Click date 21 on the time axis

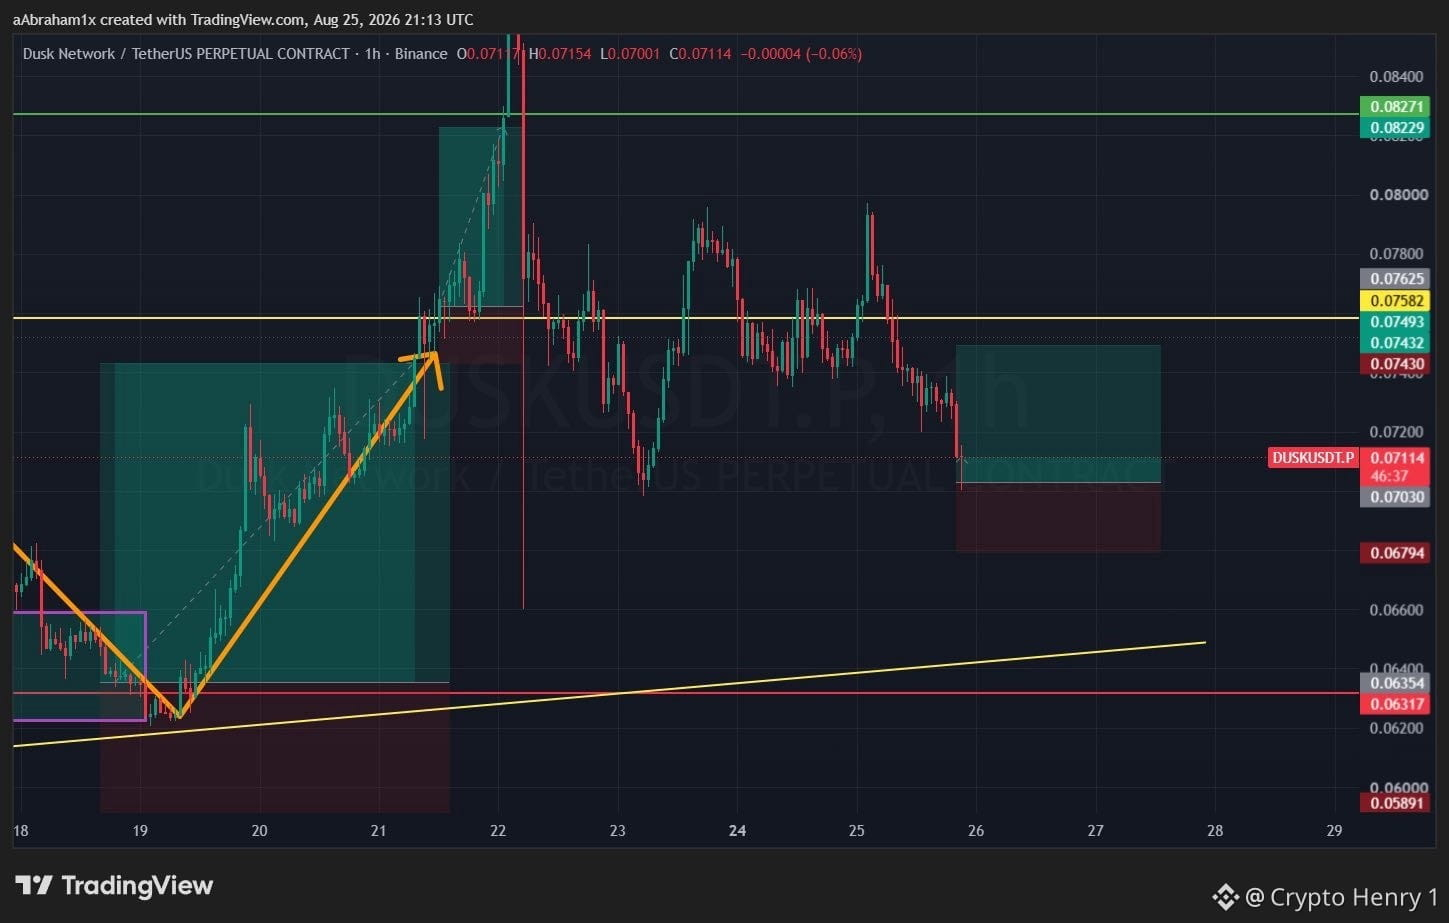pyautogui.click(x=379, y=831)
